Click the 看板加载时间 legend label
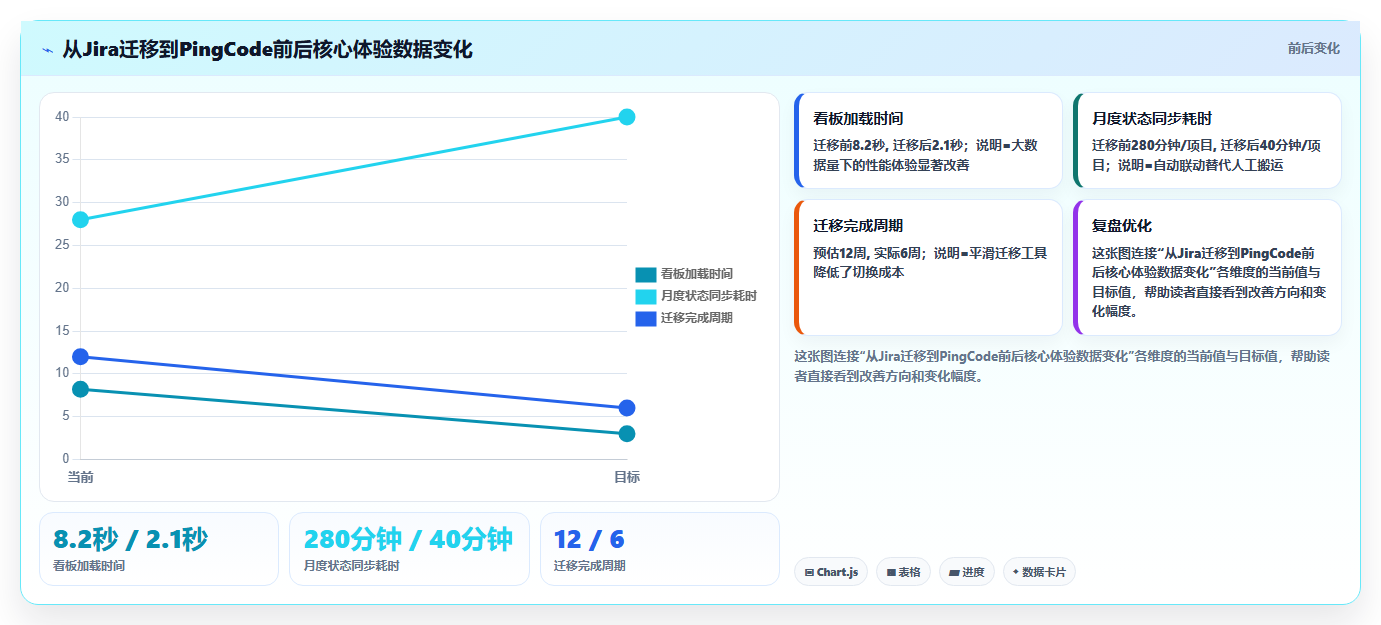 696,274
